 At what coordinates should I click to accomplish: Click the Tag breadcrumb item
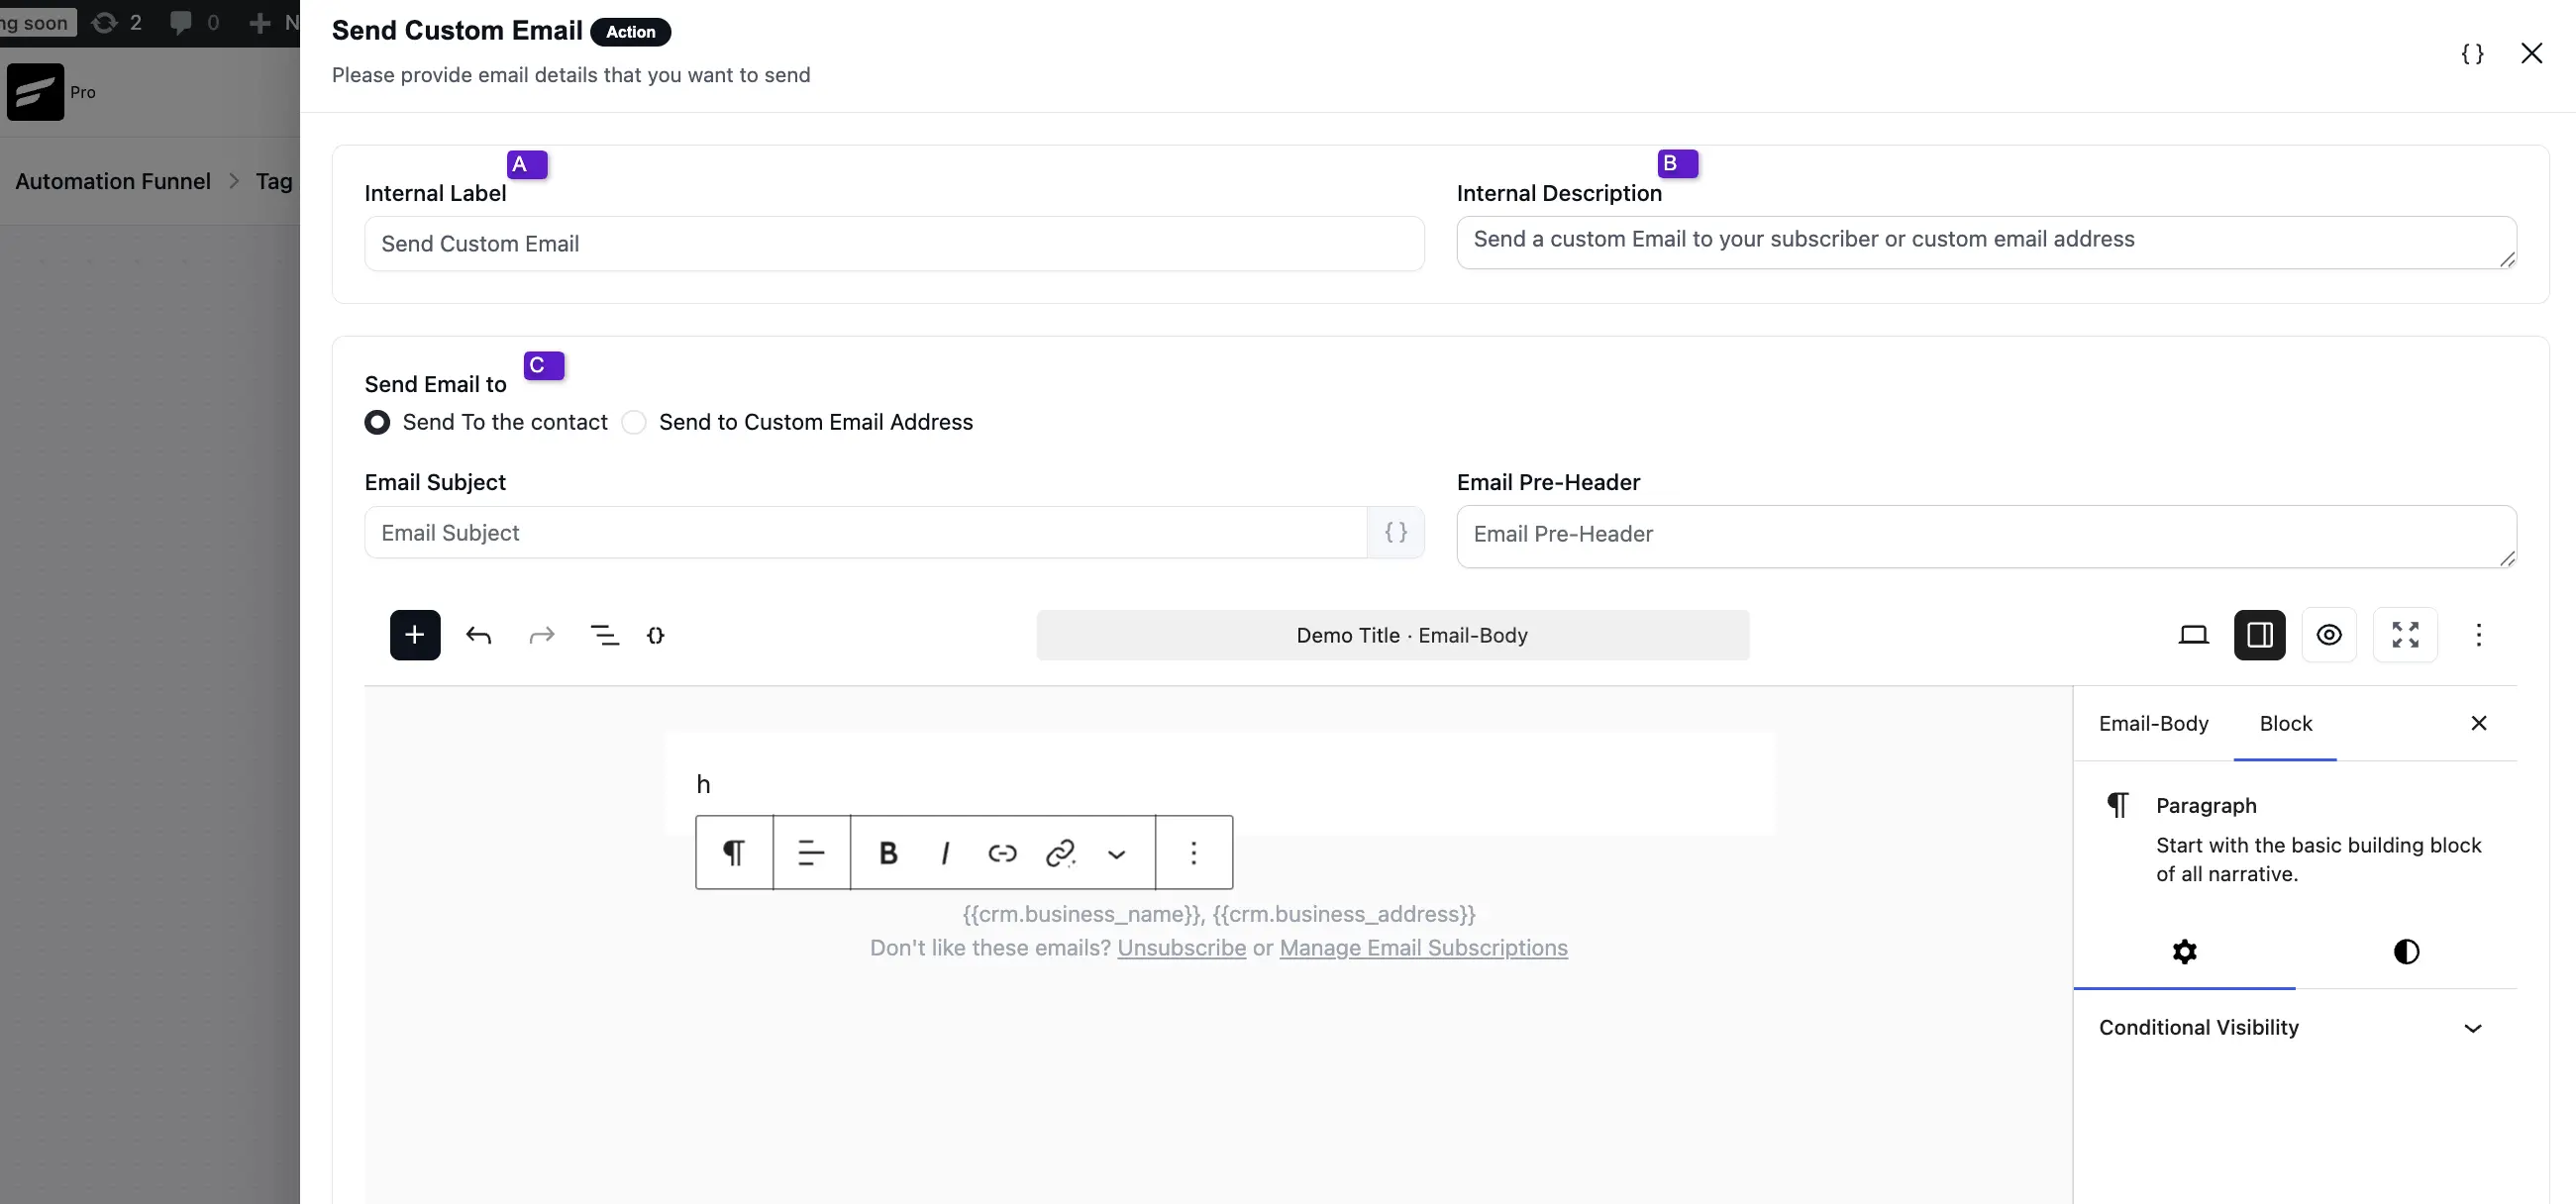click(274, 181)
